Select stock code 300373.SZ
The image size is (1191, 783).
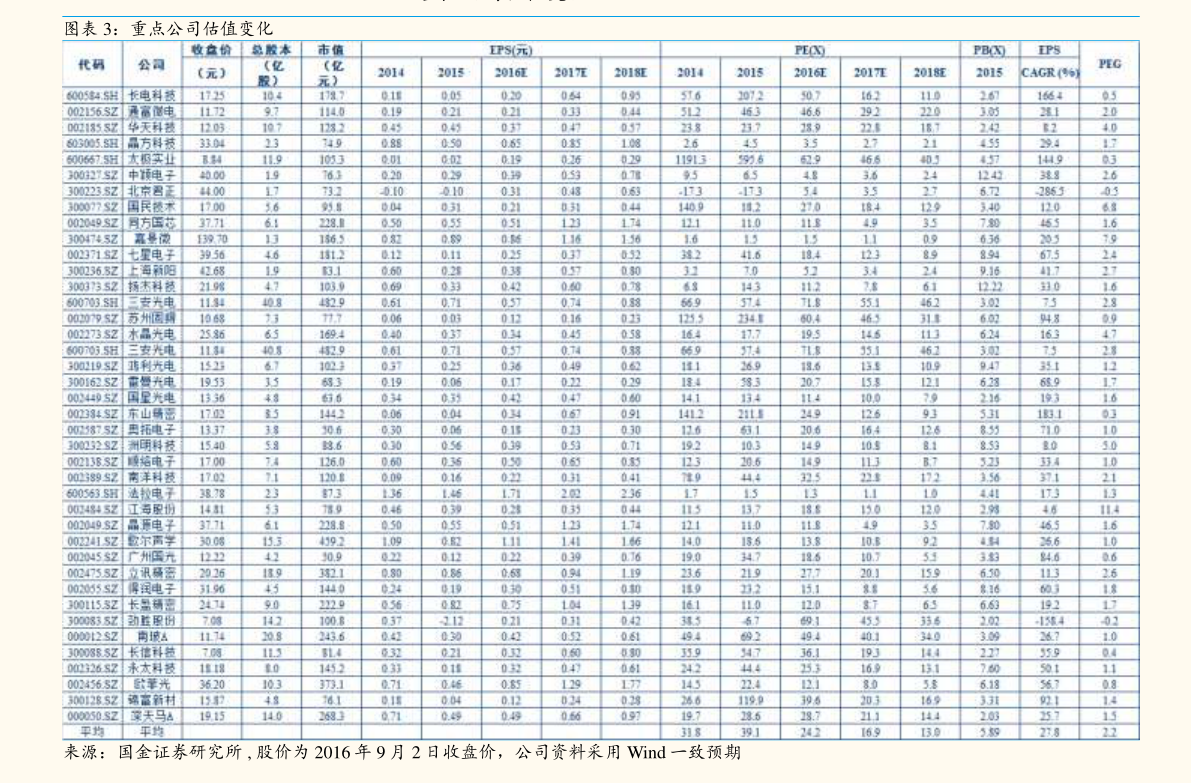(92, 287)
